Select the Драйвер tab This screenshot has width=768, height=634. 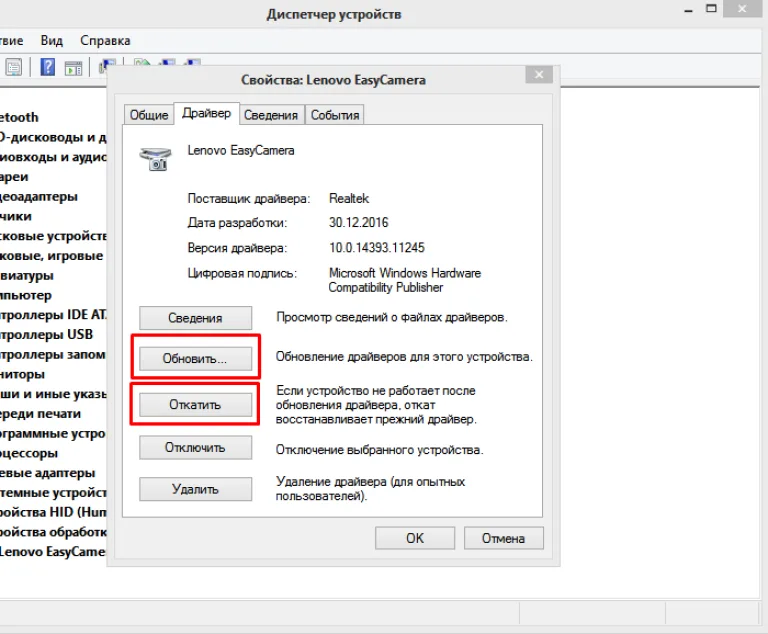pyautogui.click(x=207, y=113)
